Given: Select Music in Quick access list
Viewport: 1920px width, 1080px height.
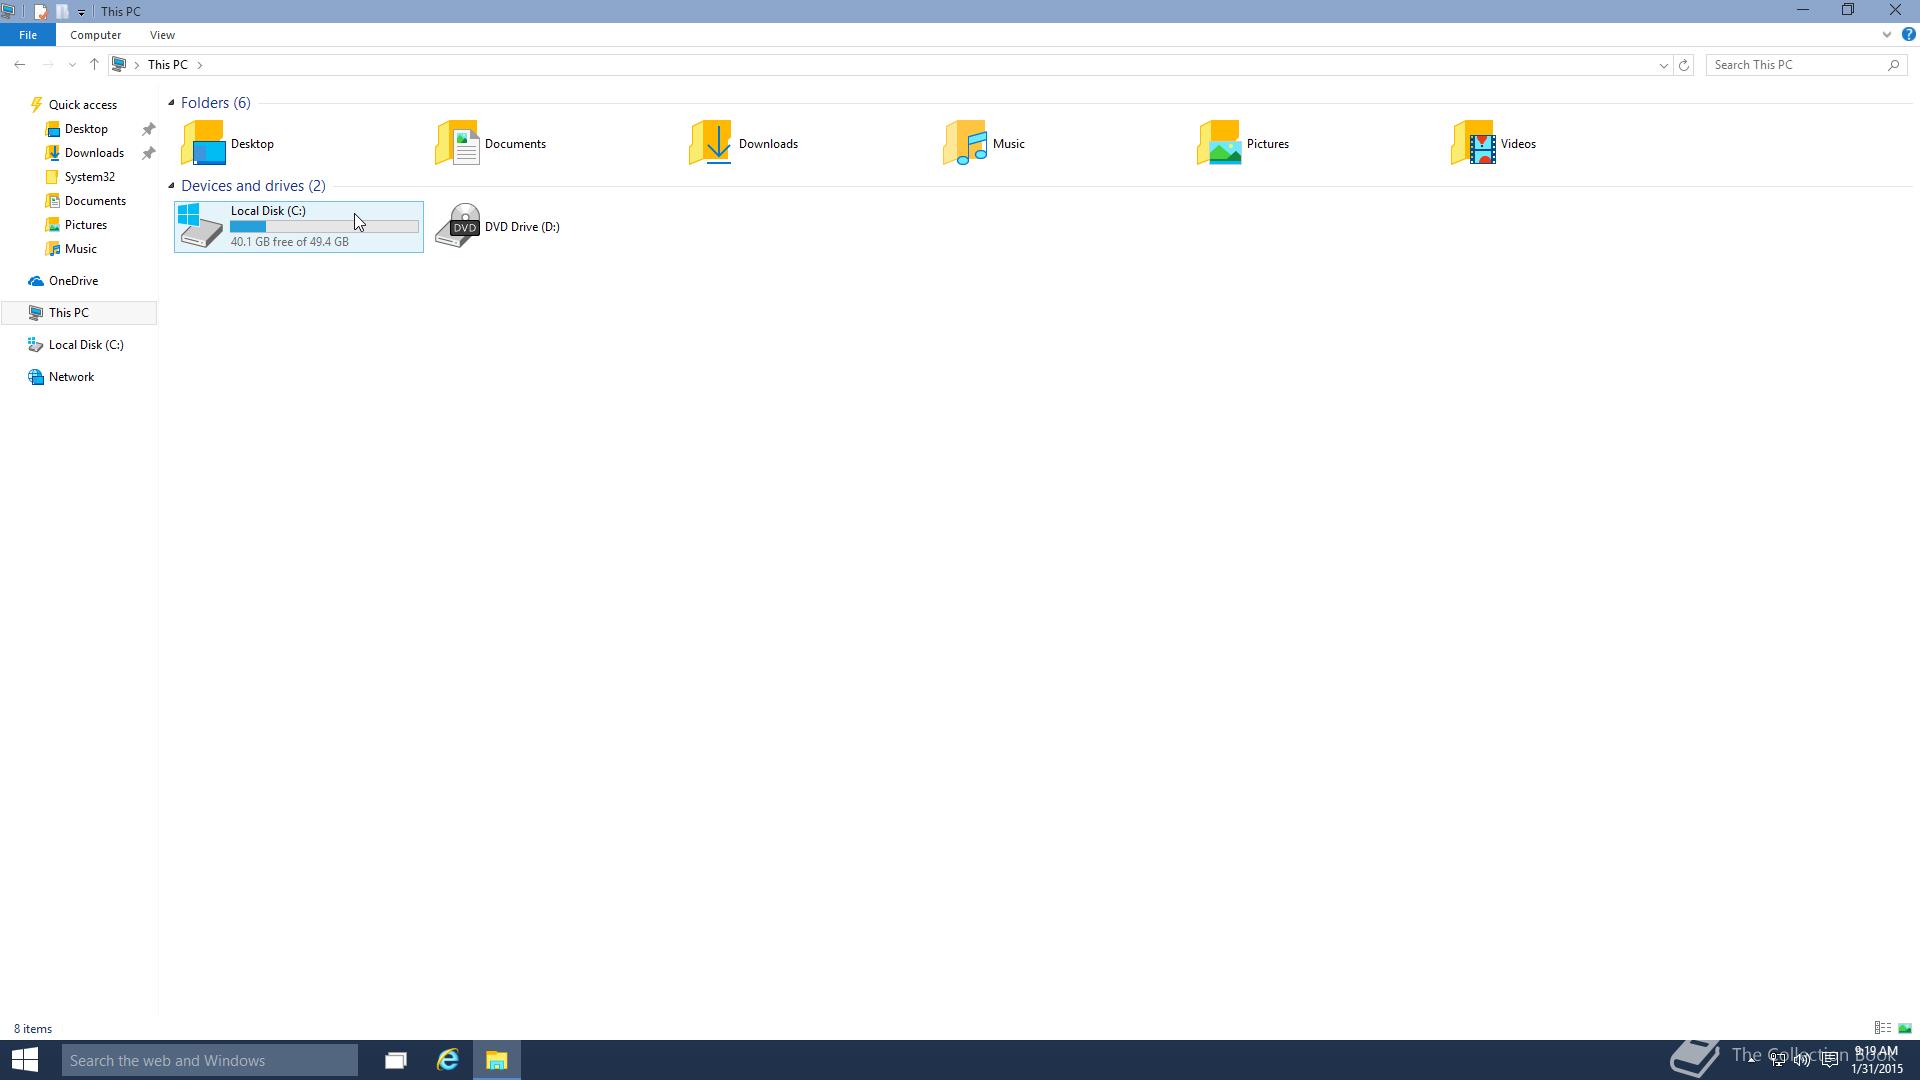Looking at the screenshot, I should coord(80,249).
